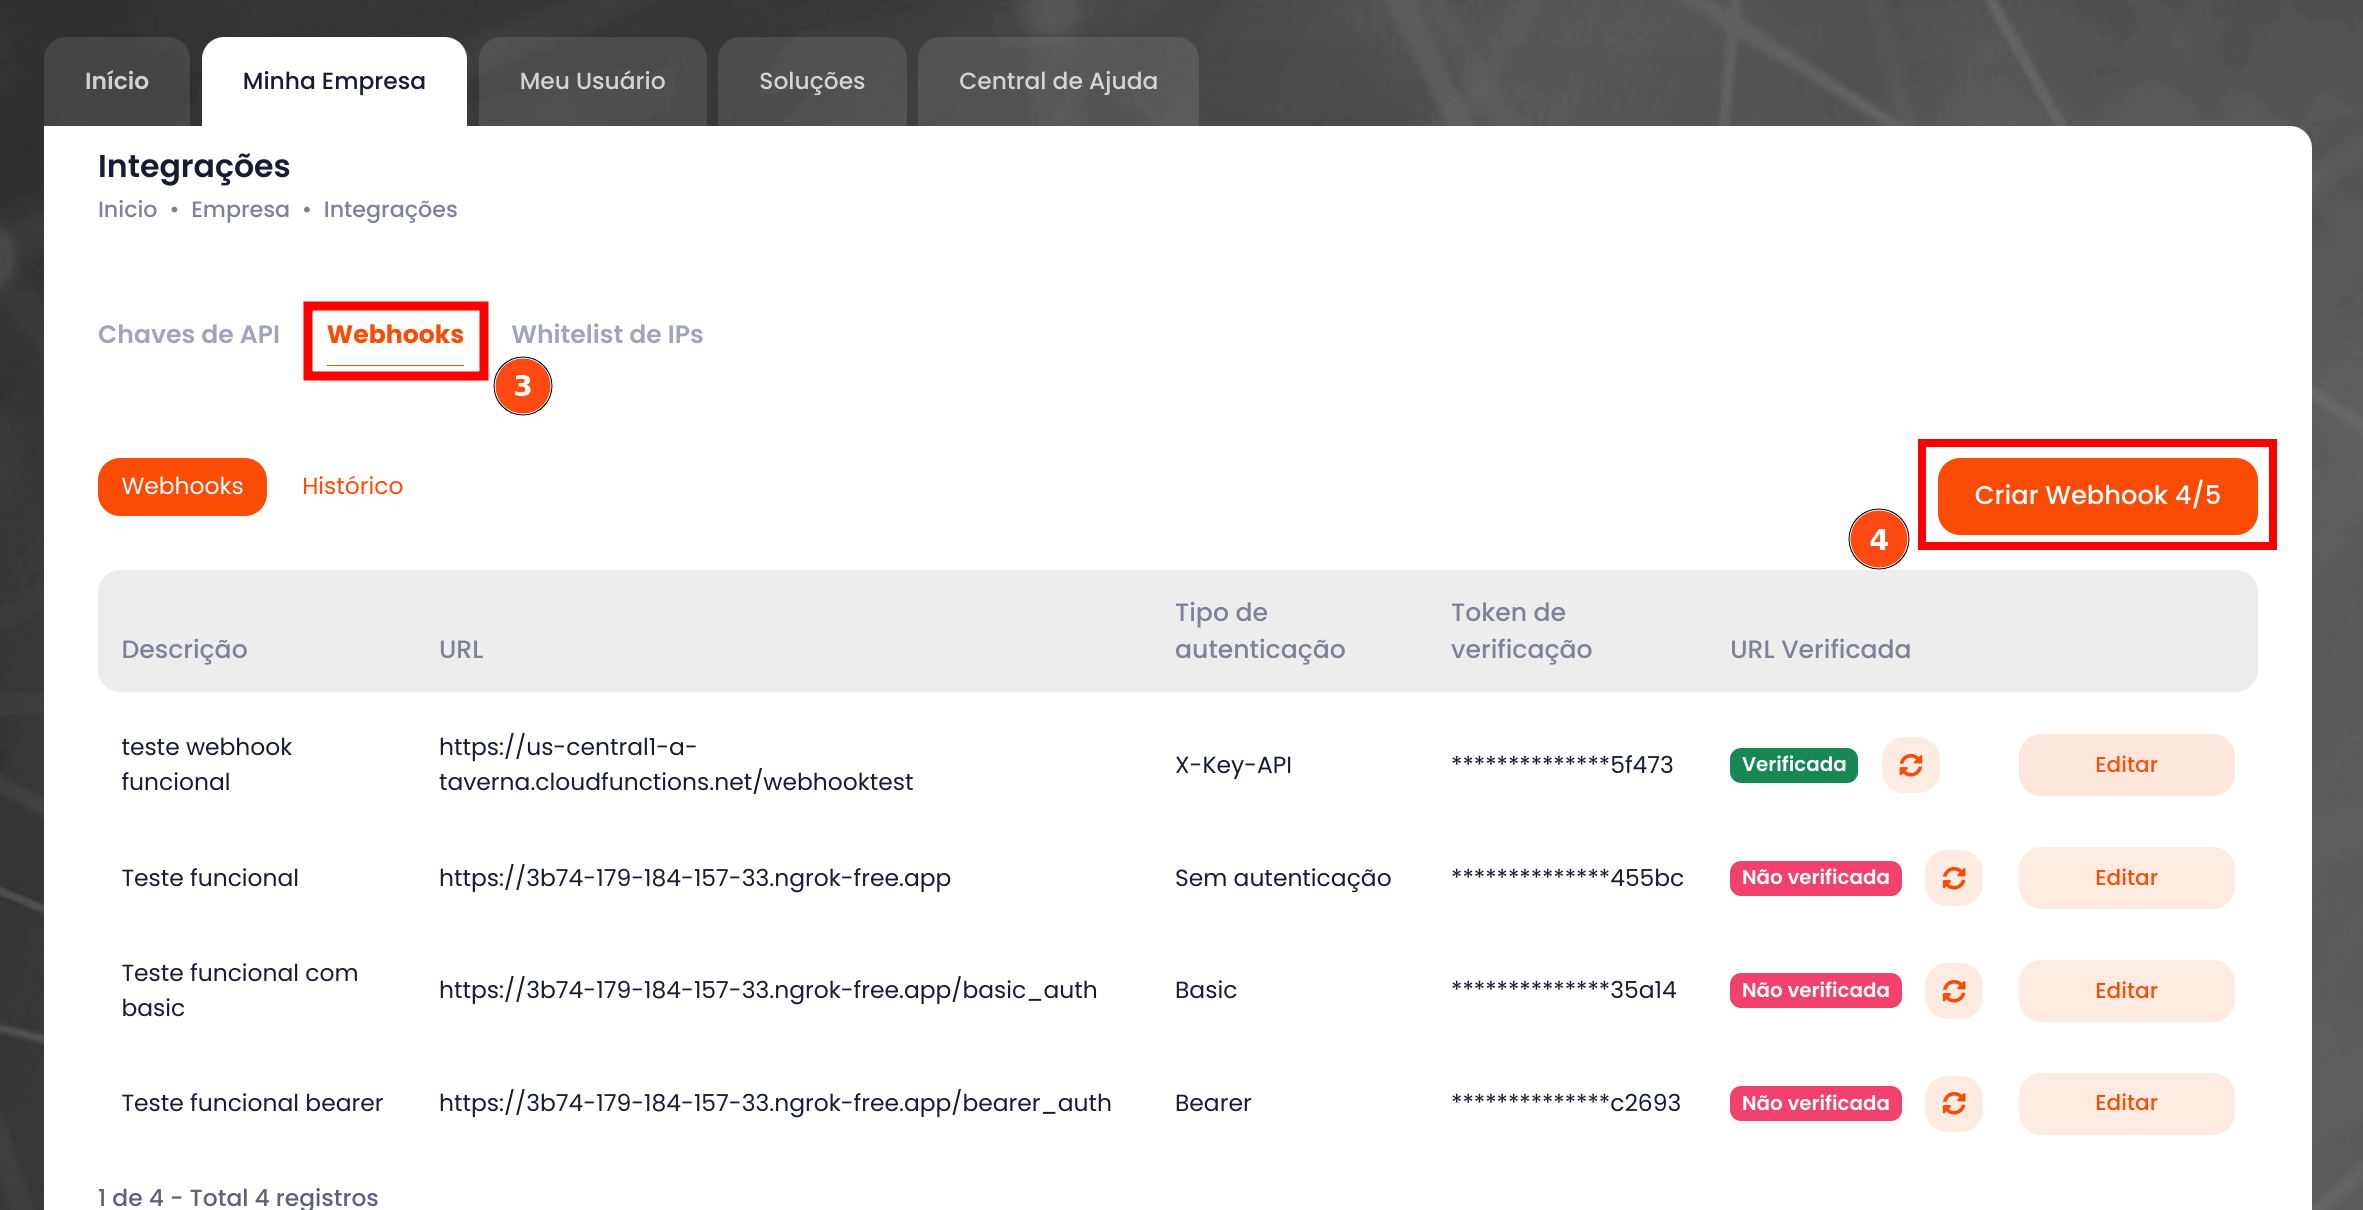Viewport: 2363px width, 1210px height.
Task: Open the Início tab
Action: pyautogui.click(x=116, y=81)
